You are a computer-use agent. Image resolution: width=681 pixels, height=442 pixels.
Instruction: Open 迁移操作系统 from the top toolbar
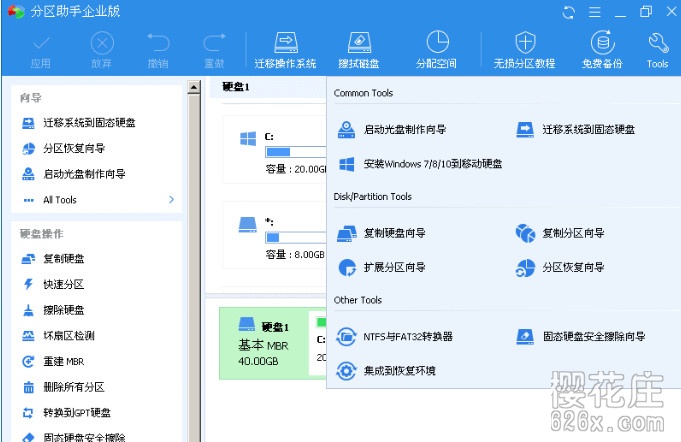pos(285,50)
